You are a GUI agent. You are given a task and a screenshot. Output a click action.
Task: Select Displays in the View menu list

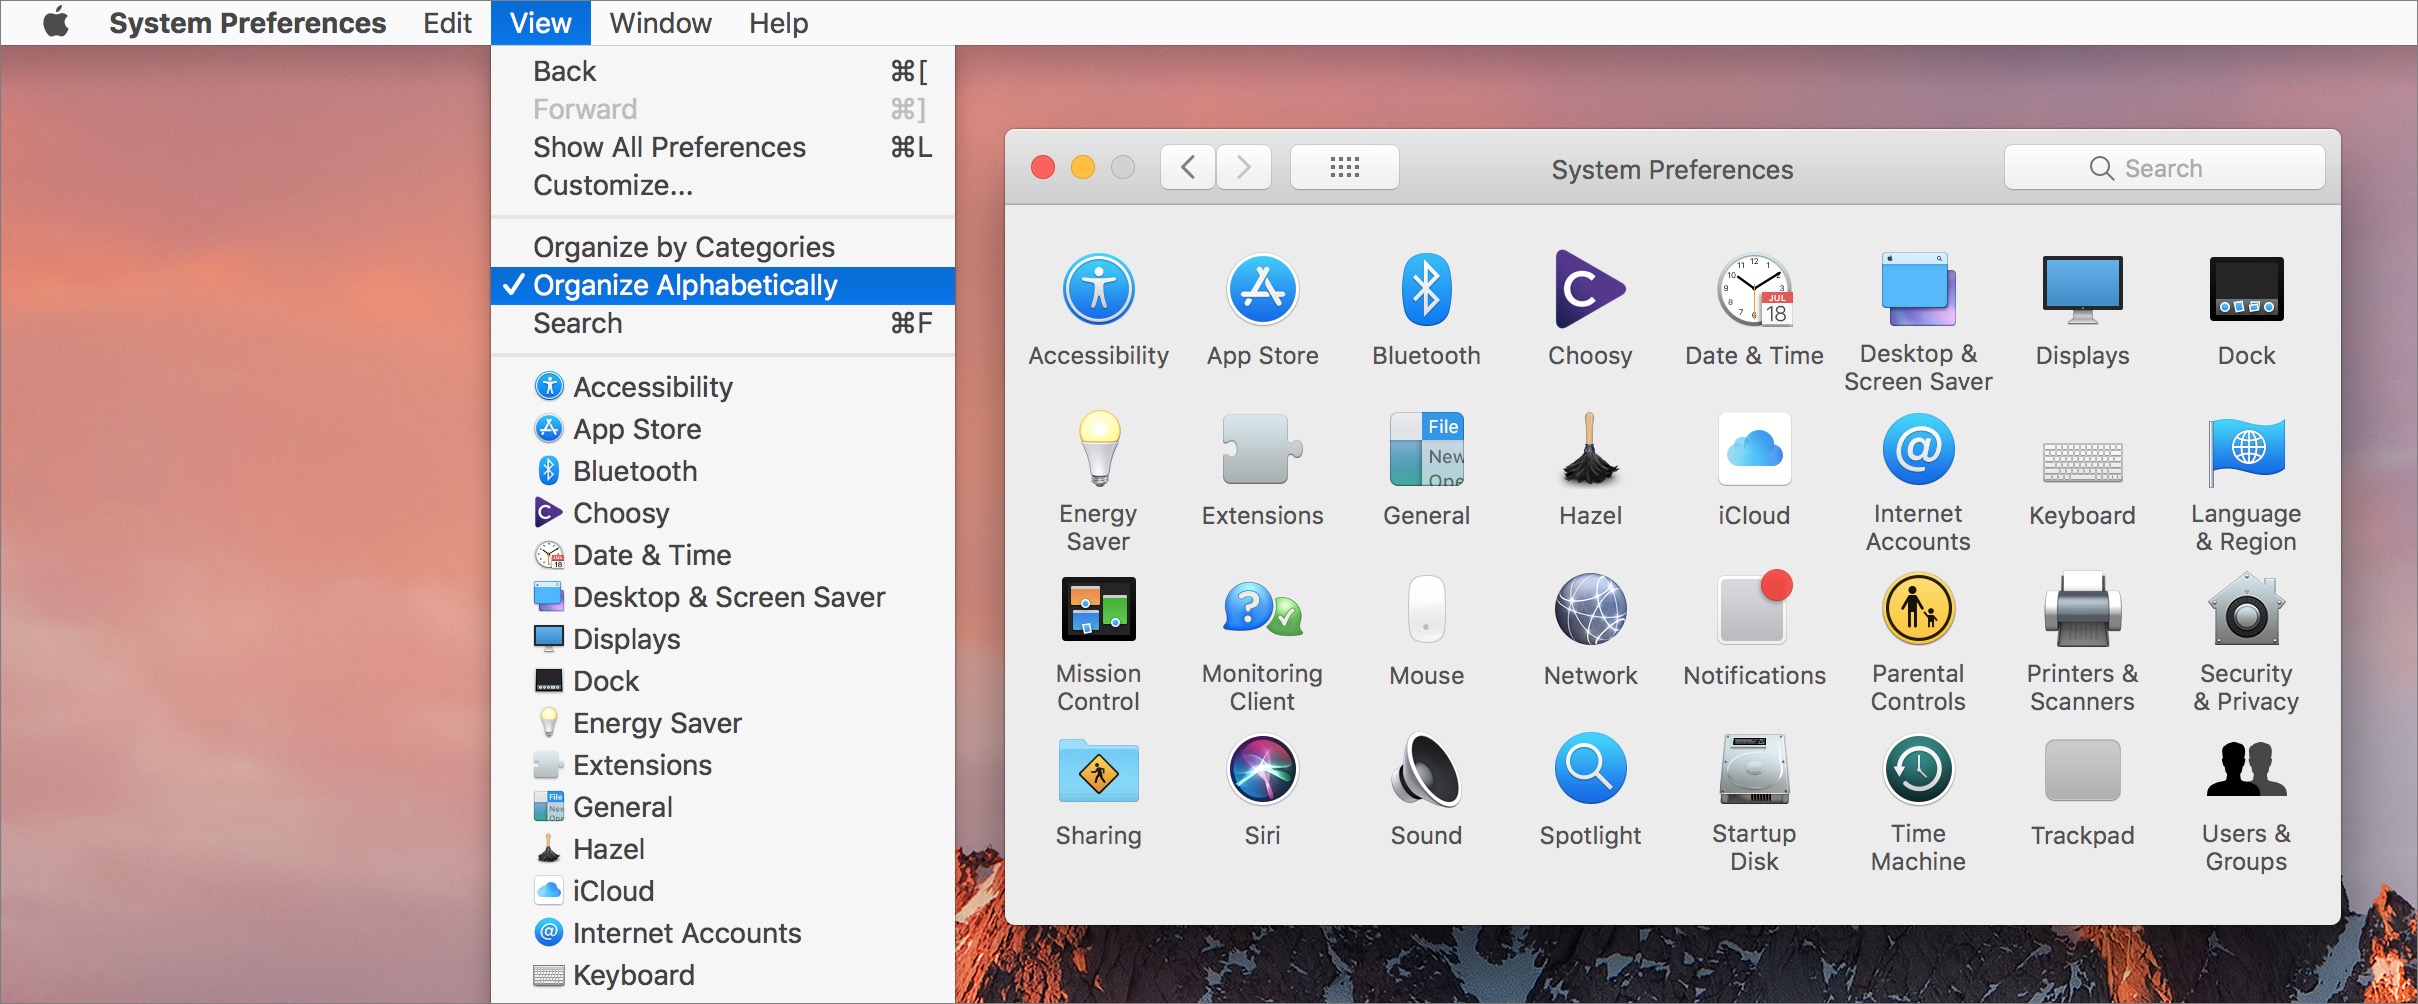[723, 639]
